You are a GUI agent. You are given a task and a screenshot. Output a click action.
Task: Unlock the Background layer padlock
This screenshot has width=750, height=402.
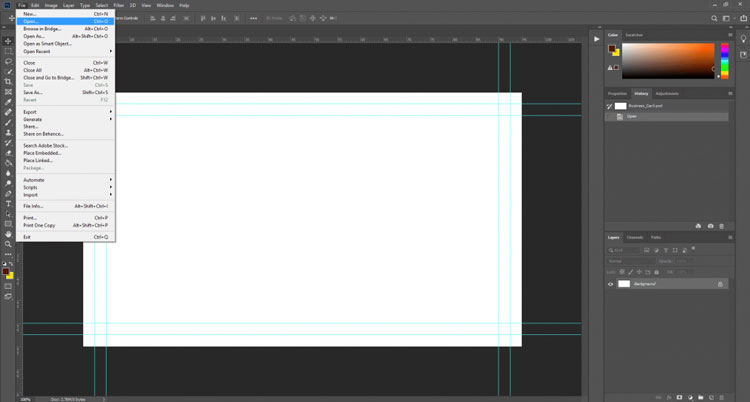click(x=720, y=284)
